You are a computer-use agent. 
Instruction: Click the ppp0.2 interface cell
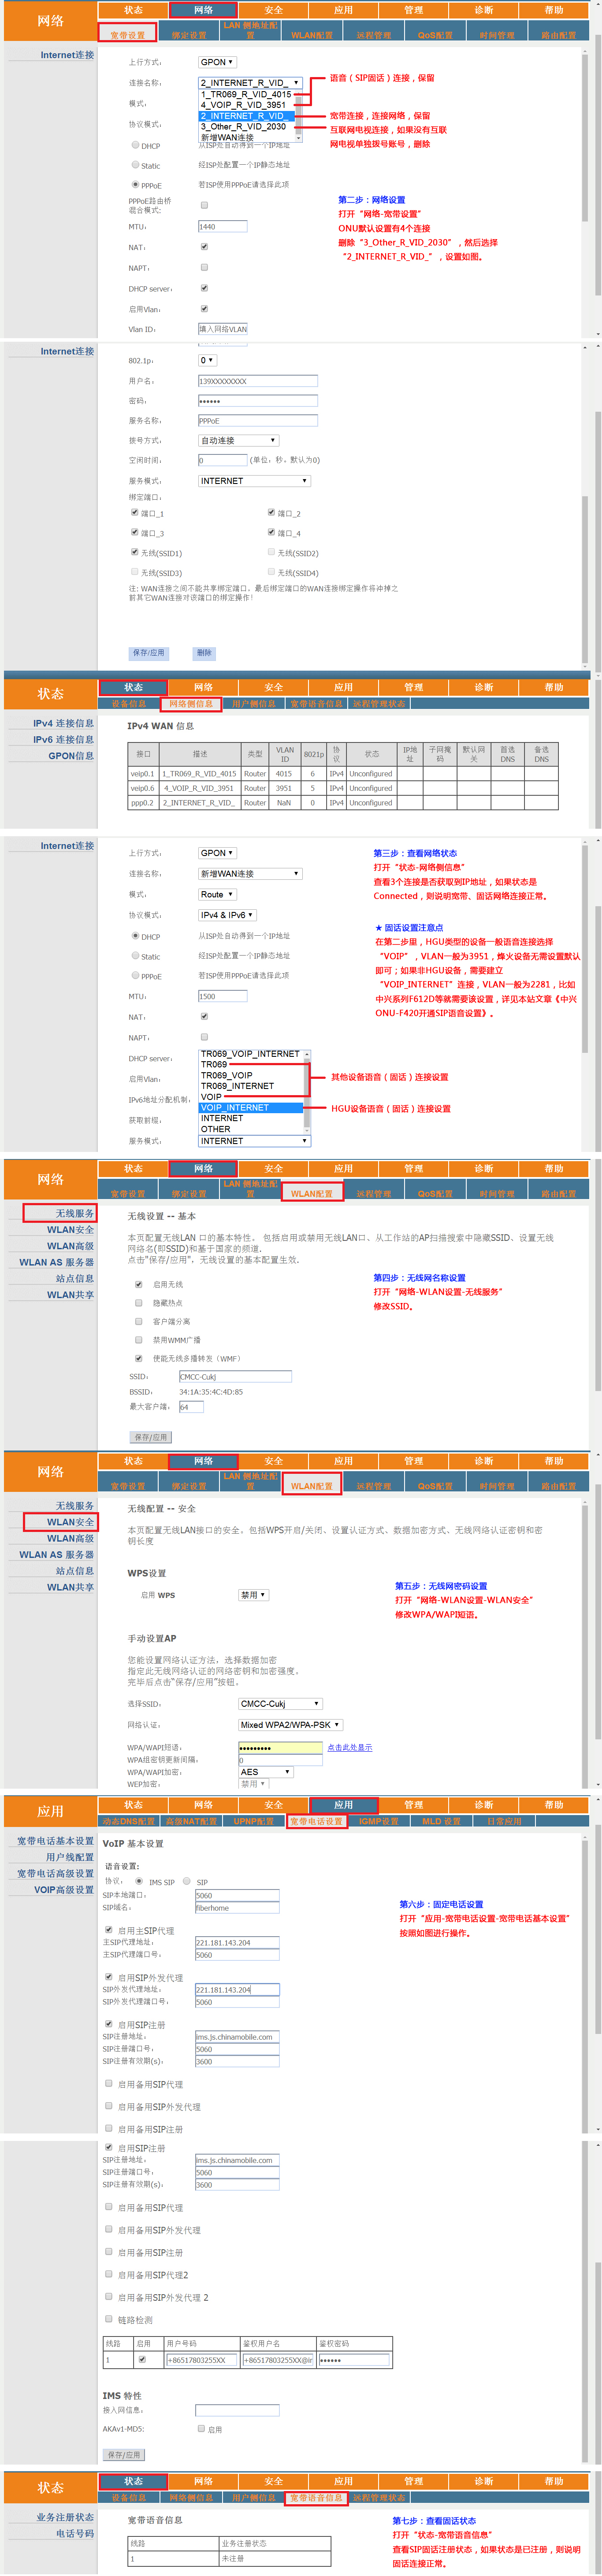pos(143,803)
